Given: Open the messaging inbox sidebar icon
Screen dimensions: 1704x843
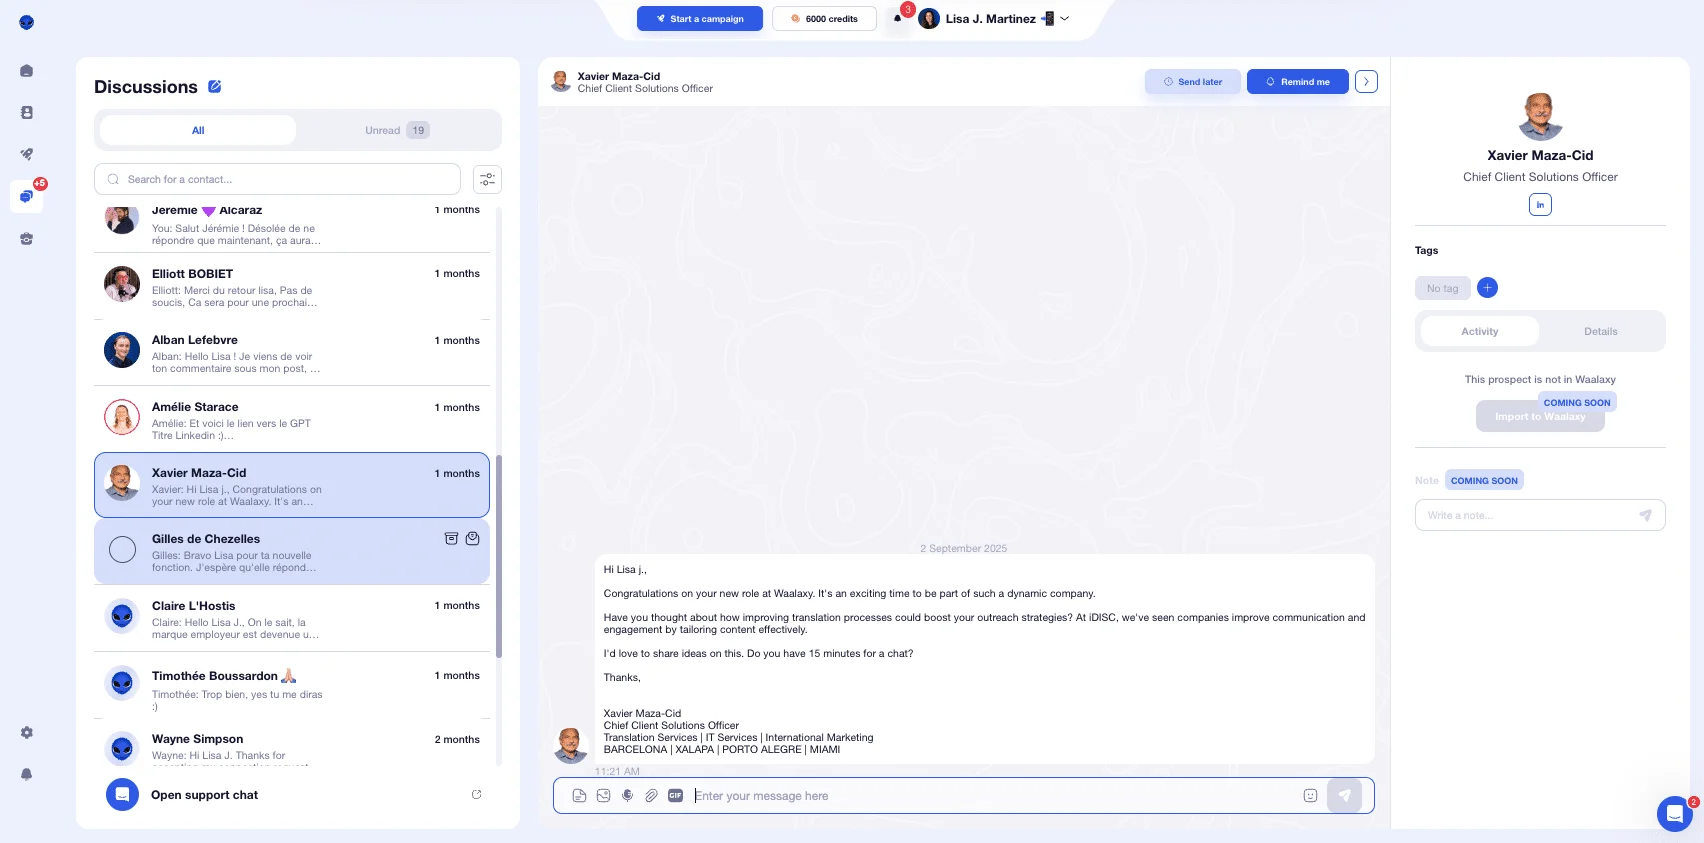Looking at the screenshot, I should click(27, 196).
